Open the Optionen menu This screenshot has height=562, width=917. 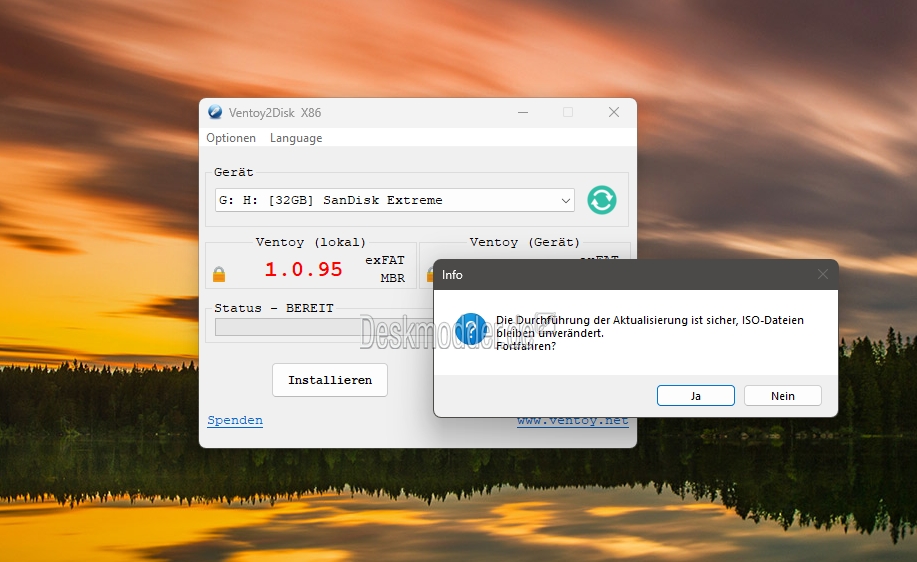pos(231,138)
